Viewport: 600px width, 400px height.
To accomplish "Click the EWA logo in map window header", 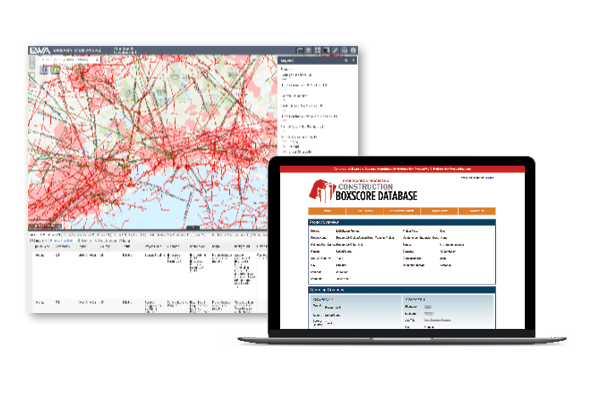I will pyautogui.click(x=40, y=51).
